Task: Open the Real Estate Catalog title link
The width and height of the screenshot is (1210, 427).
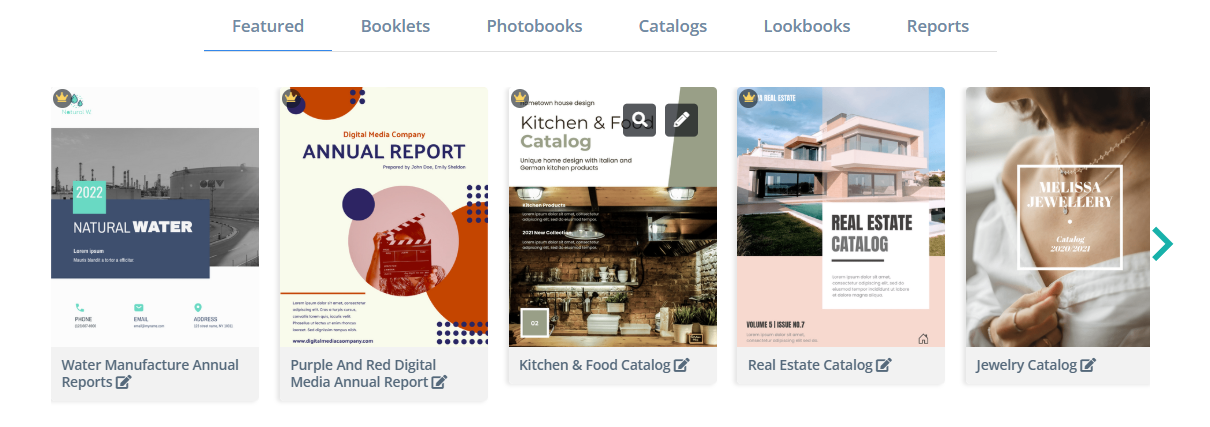Action: tap(810, 365)
